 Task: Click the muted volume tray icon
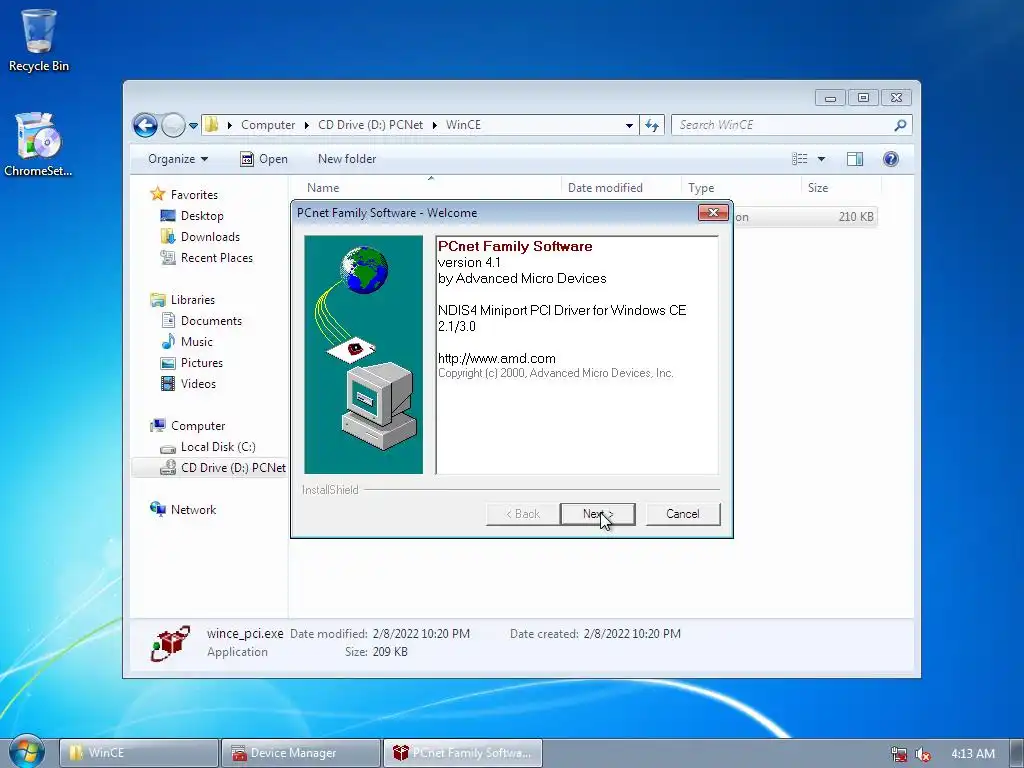click(923, 754)
